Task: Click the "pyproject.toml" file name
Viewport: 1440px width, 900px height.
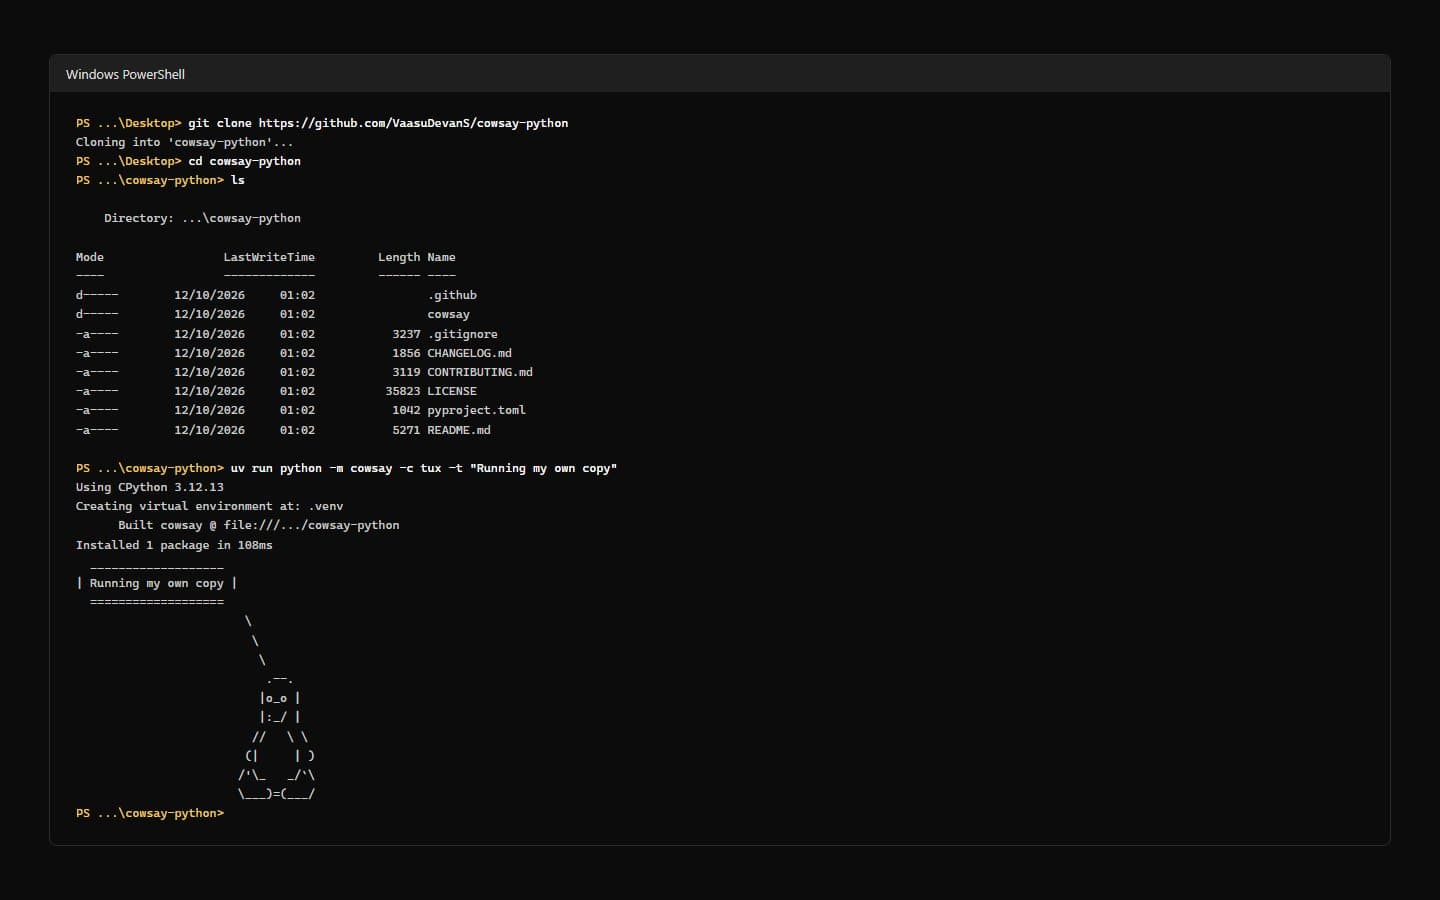Action: 476,410
